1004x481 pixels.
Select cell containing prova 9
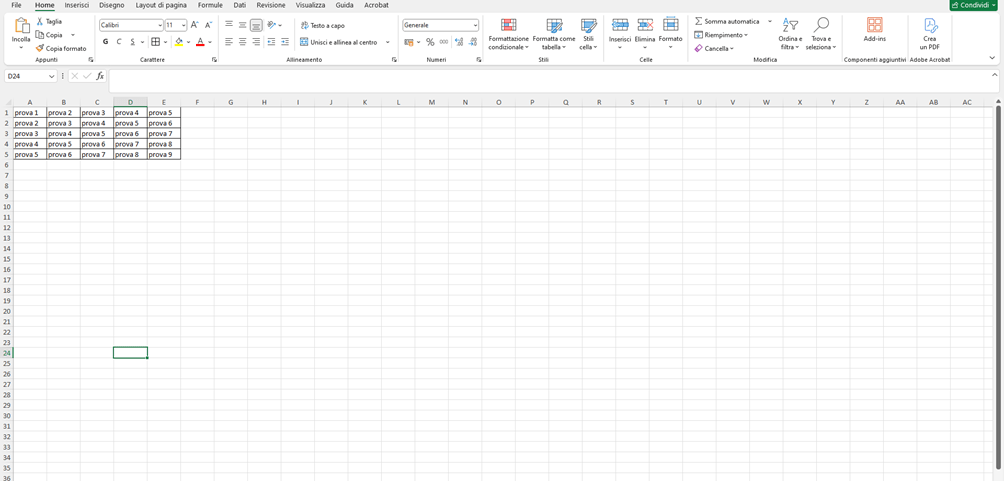tap(164, 155)
